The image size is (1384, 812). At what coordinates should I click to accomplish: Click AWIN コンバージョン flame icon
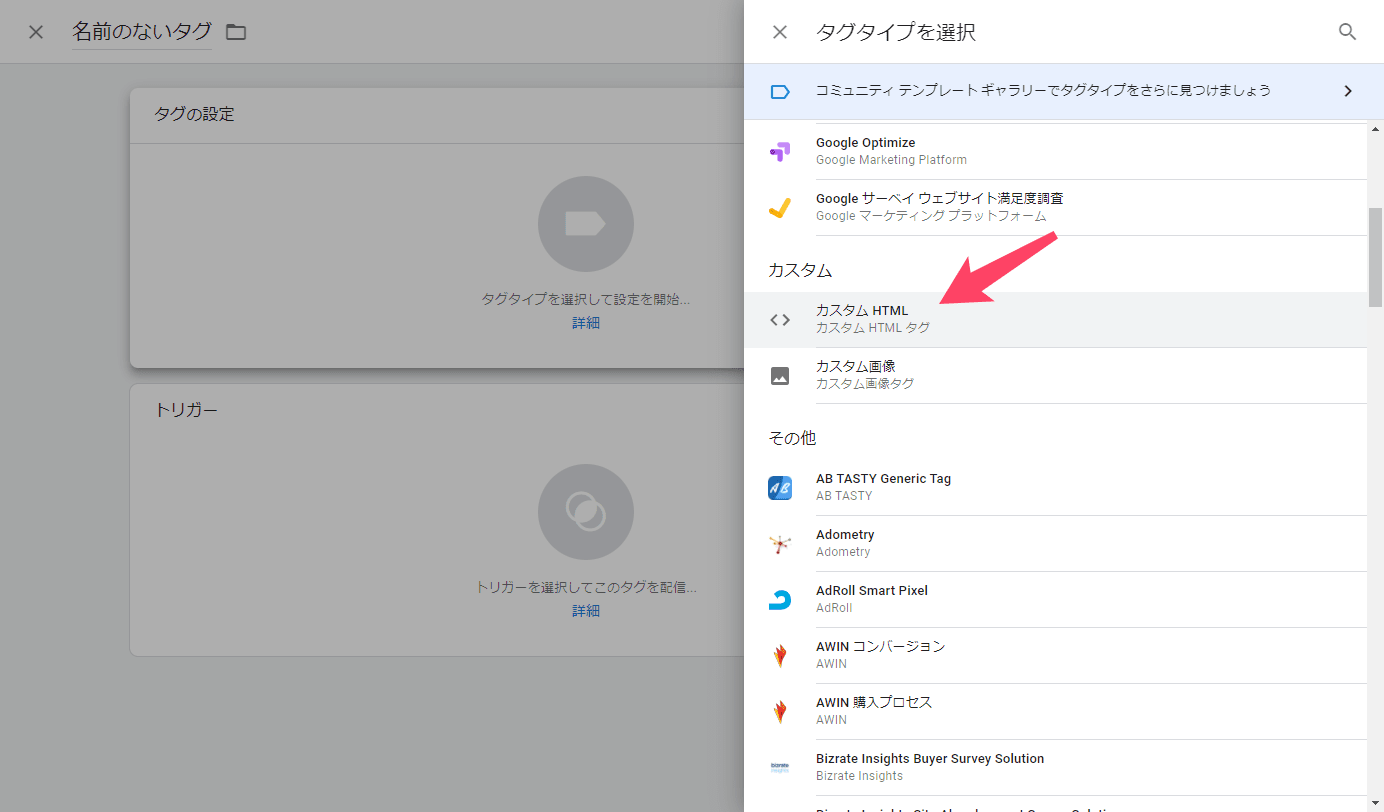tap(780, 656)
